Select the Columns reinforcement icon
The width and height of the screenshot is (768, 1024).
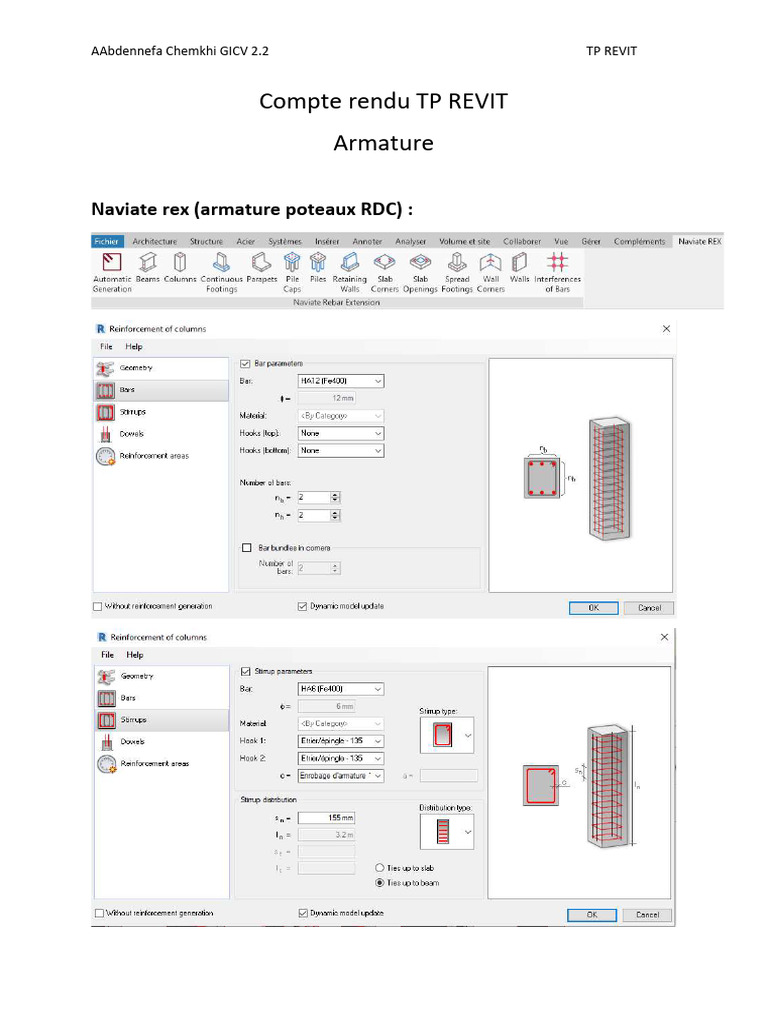pyautogui.click(x=180, y=268)
